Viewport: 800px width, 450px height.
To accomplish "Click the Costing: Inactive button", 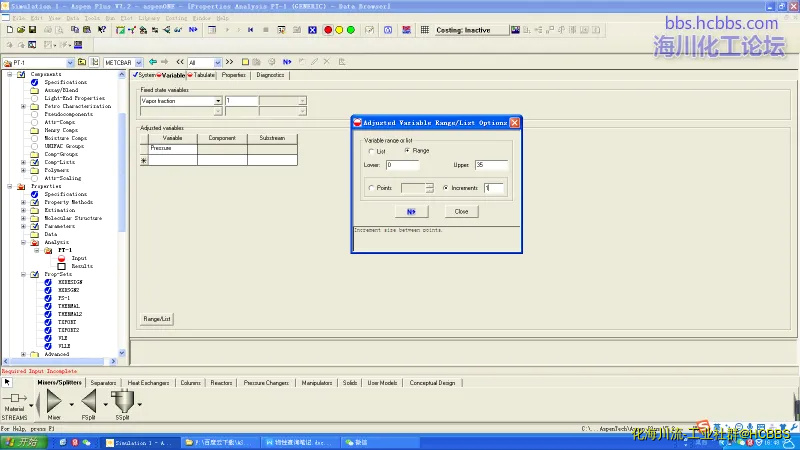I will click(x=471, y=30).
